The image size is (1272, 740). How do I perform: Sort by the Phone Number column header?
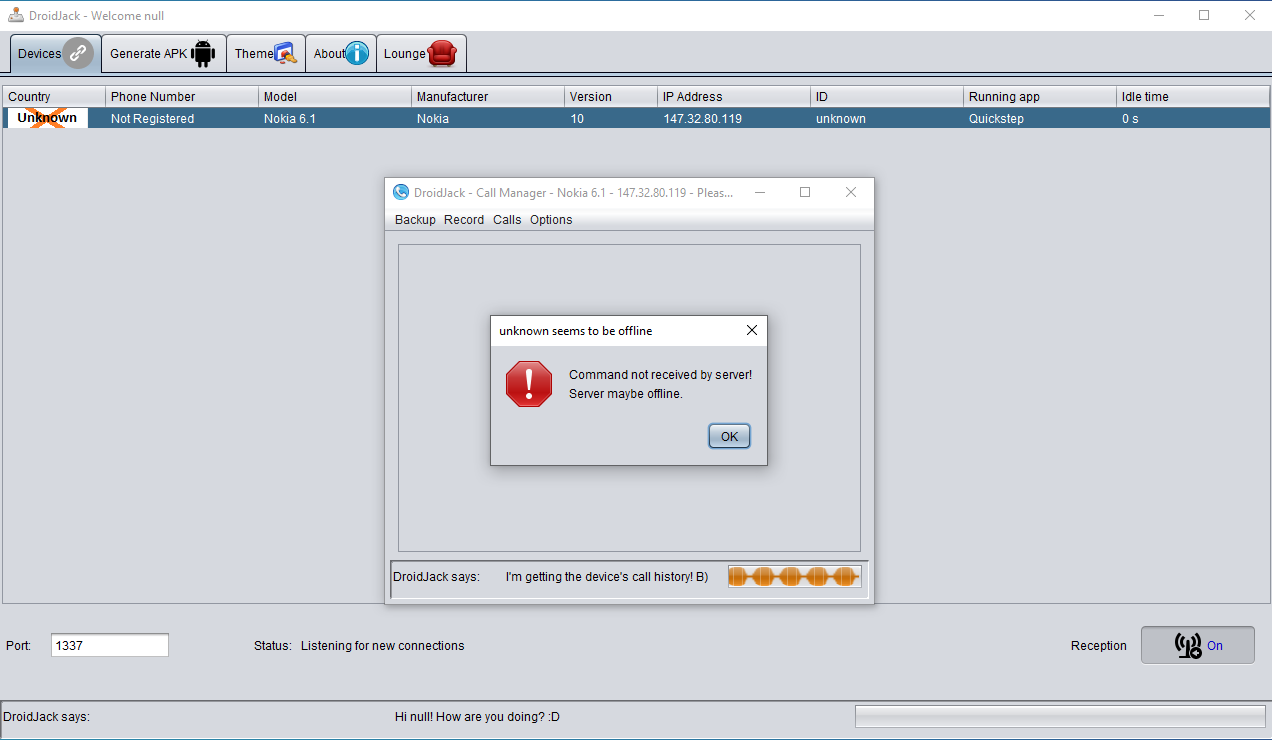182,97
